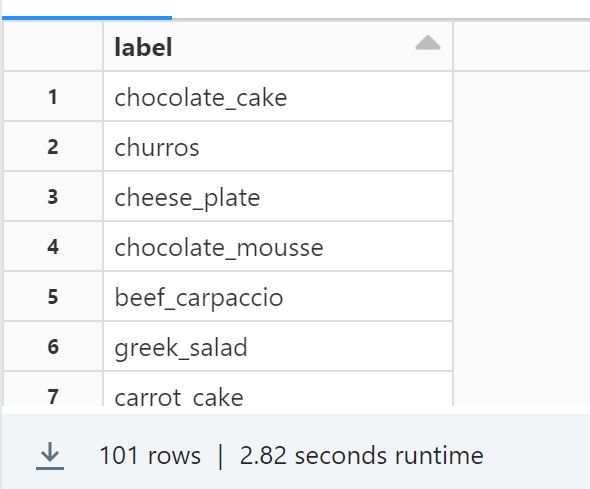Sort by the label column arrow
Image resolution: width=590 pixels, height=489 pixels.
click(428, 43)
